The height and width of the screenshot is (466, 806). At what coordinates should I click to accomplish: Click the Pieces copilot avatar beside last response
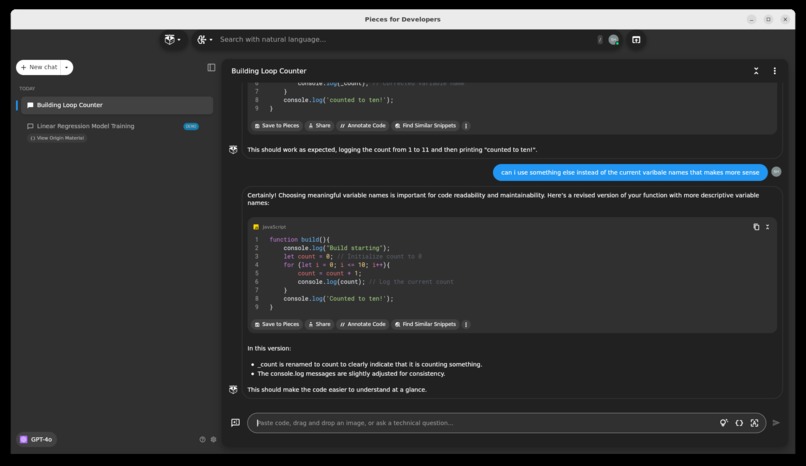coord(233,389)
